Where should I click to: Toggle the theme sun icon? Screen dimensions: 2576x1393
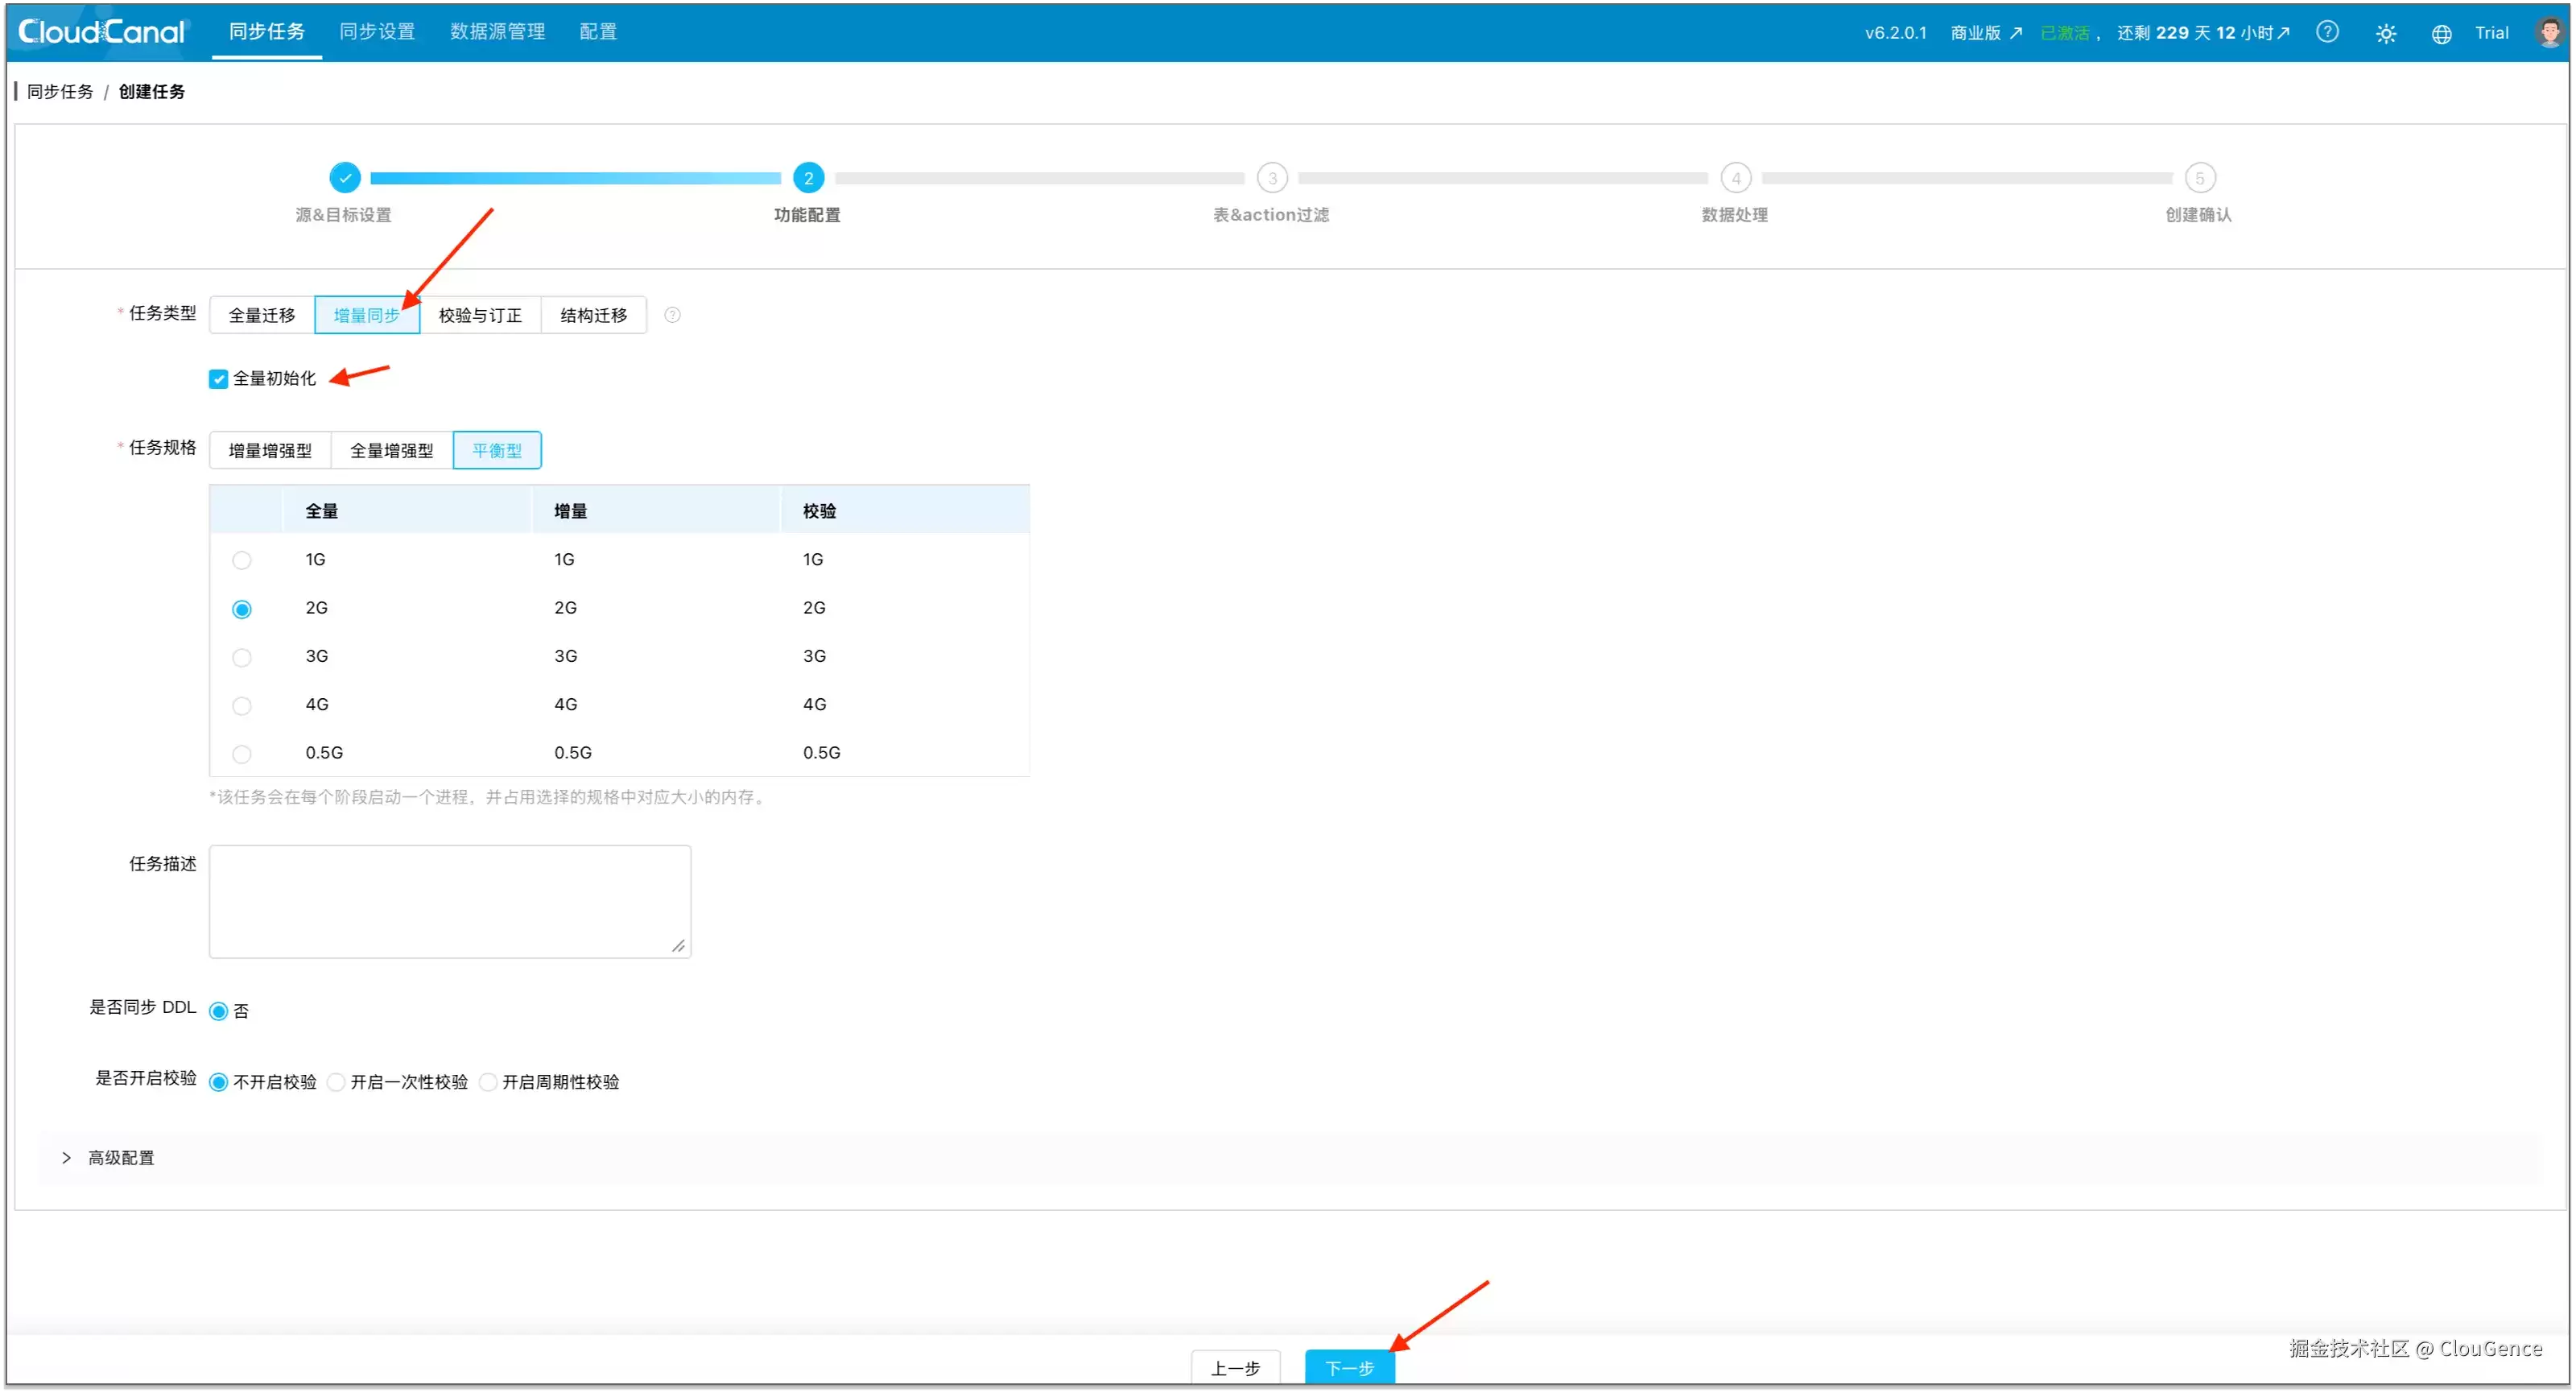(x=2385, y=33)
